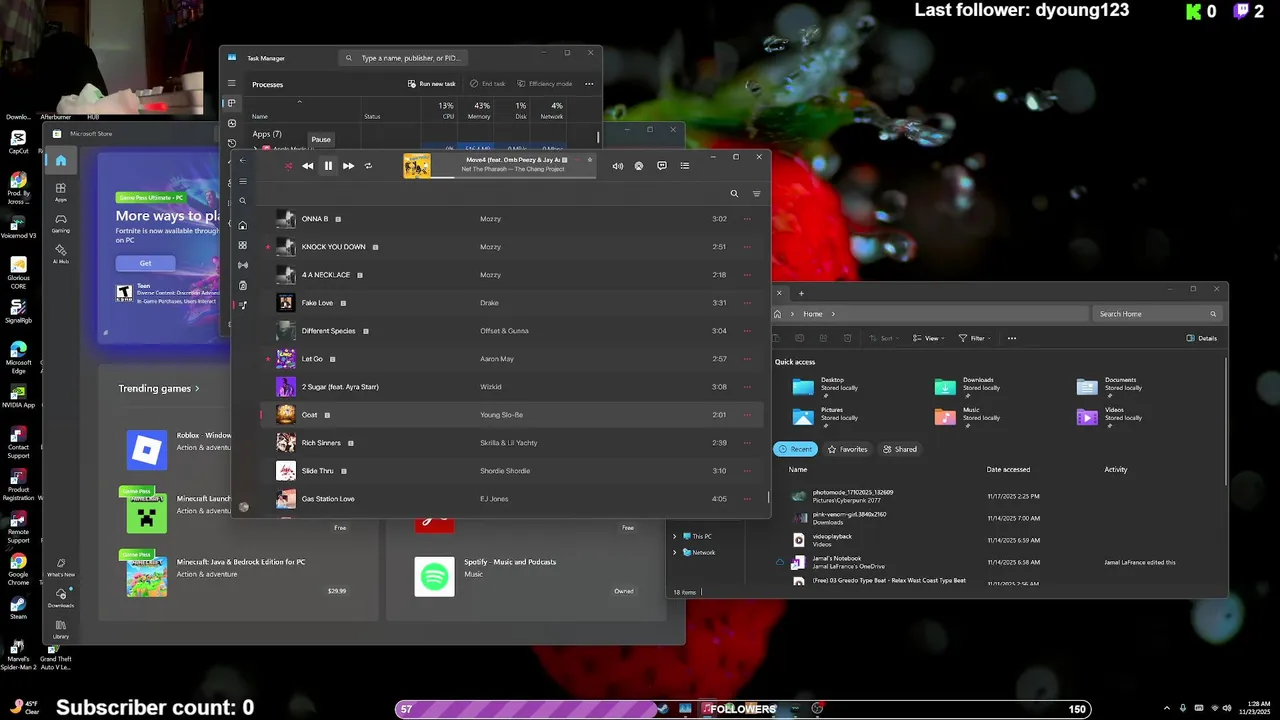Click the Let Go album thumbnail
Viewport: 1280px width, 720px height.
coord(286,359)
